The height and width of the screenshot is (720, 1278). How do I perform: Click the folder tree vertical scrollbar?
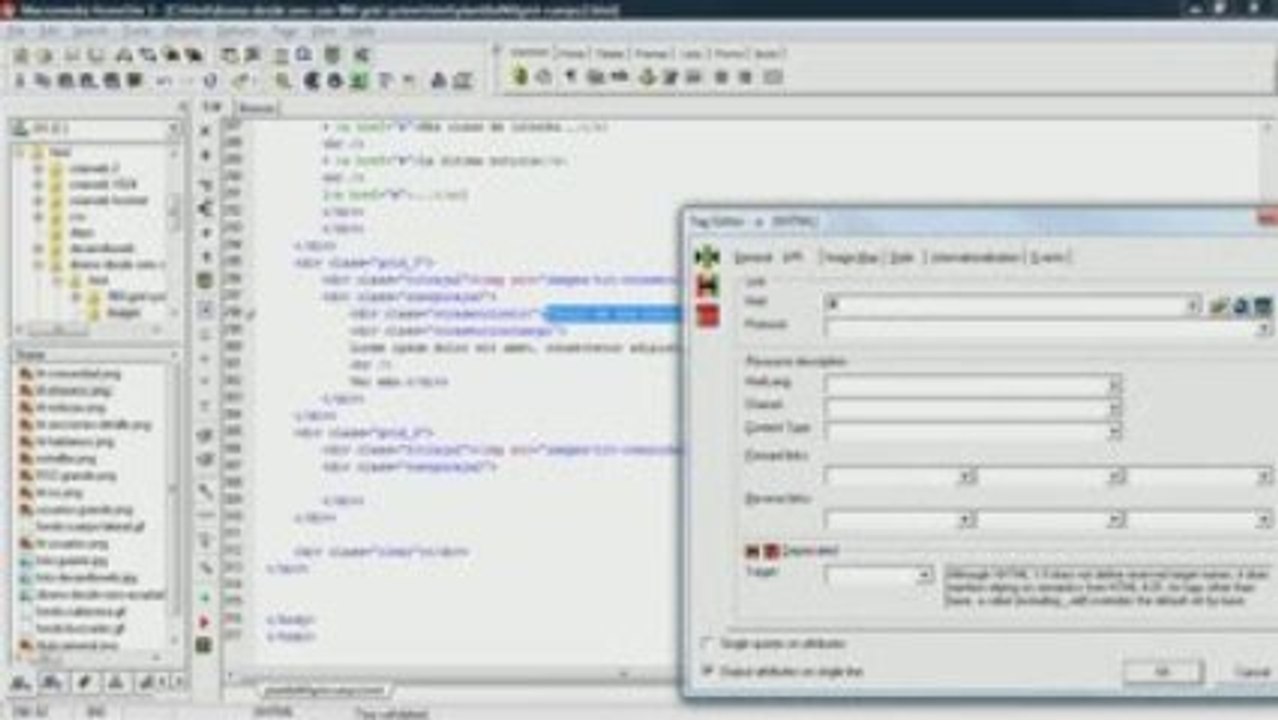(x=174, y=230)
